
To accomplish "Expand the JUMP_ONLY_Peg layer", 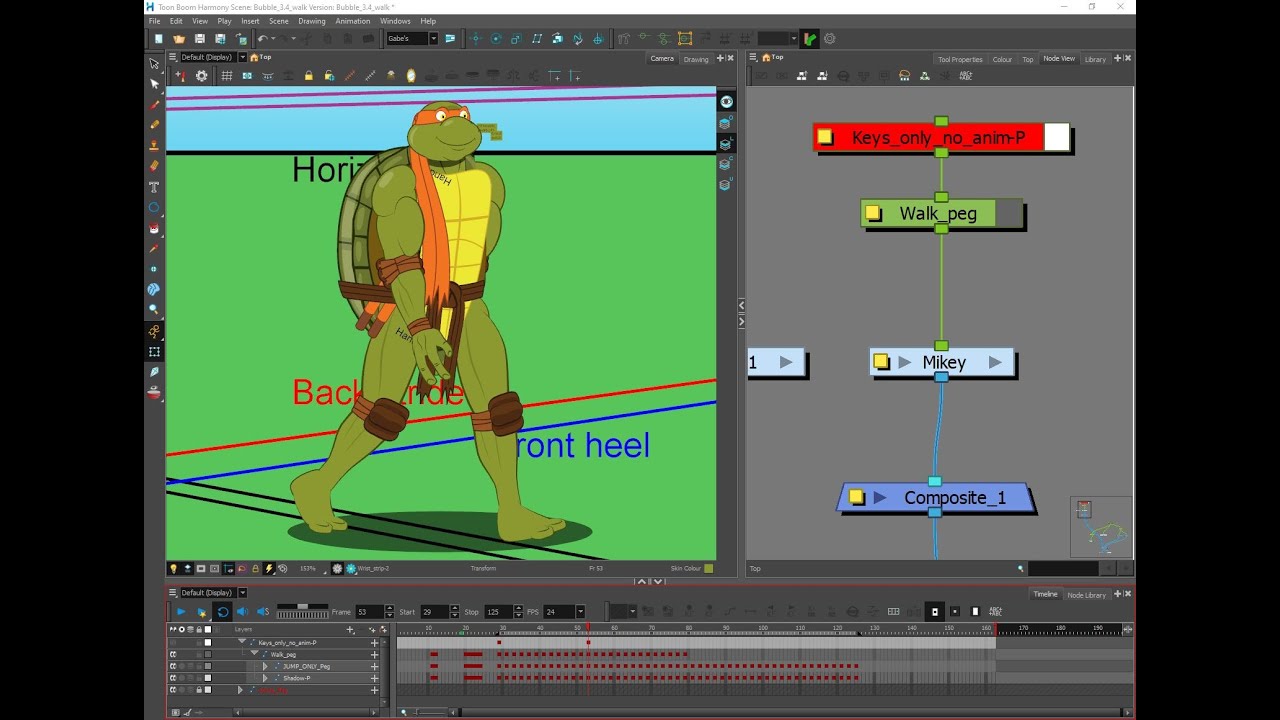I will [x=265, y=666].
